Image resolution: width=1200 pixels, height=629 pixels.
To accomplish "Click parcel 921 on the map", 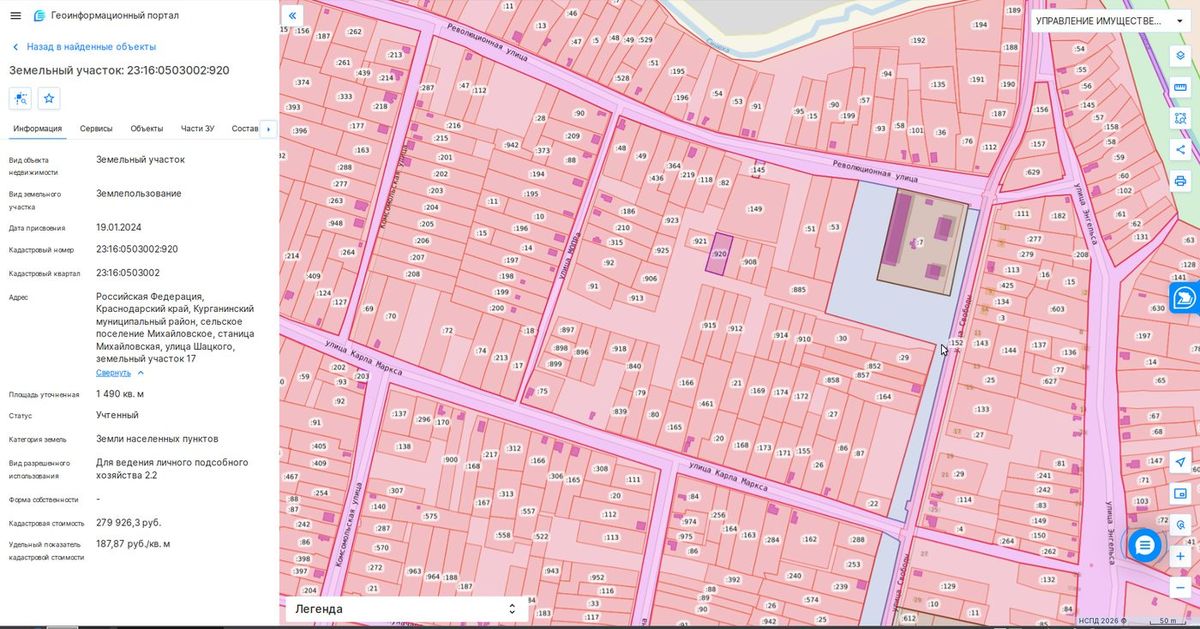I will pyautogui.click(x=700, y=241).
